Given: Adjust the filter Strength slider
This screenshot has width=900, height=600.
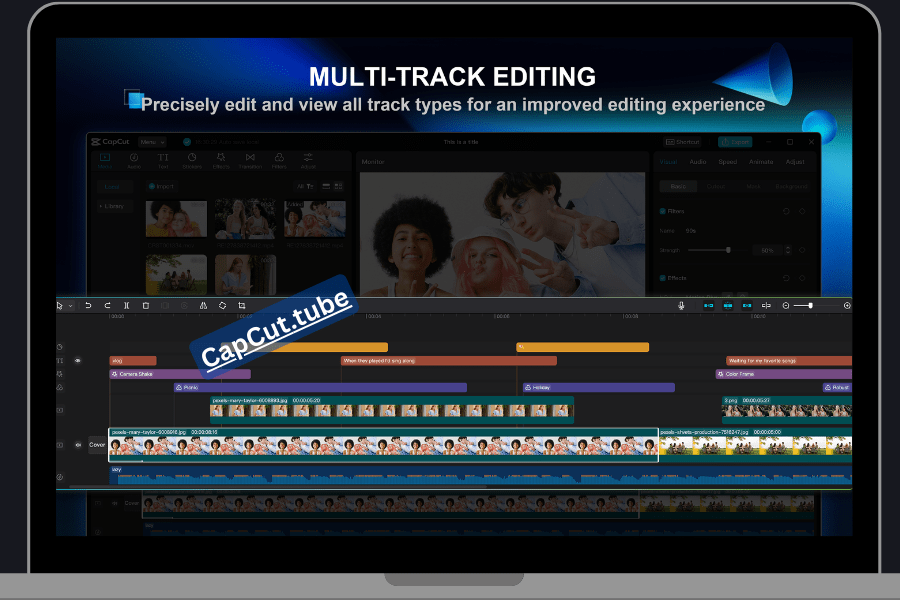Looking at the screenshot, I should click(x=728, y=250).
